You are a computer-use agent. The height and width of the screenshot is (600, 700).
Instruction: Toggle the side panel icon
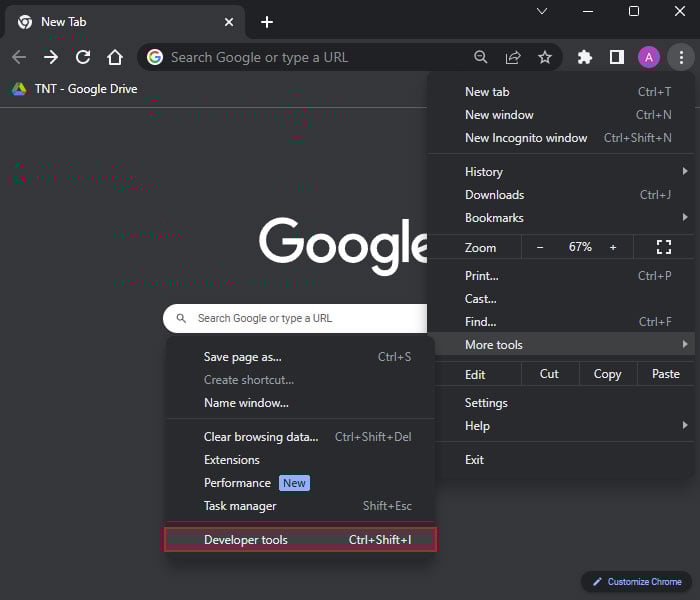click(617, 57)
